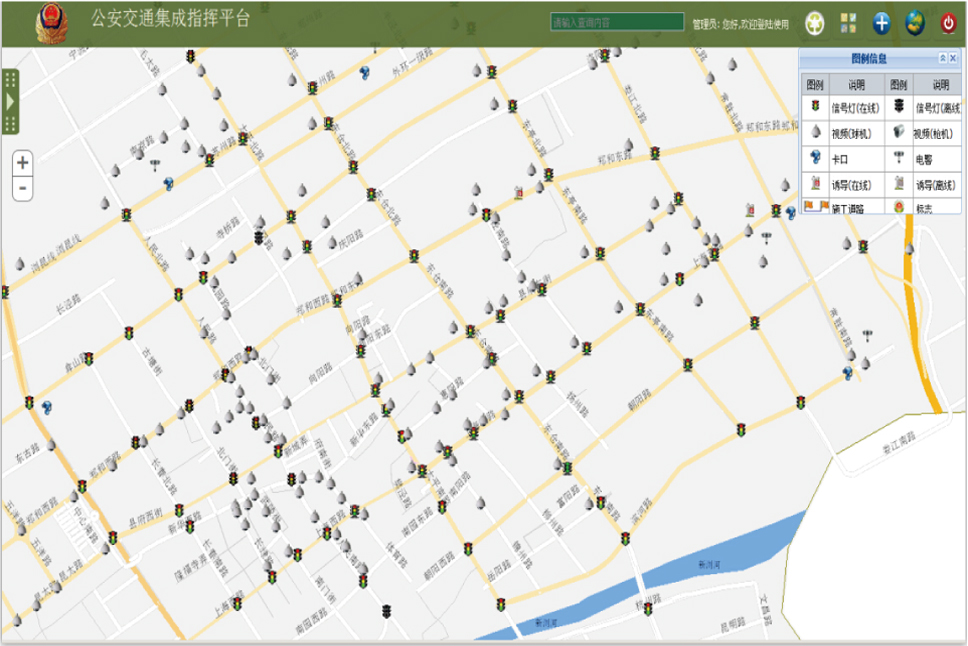Open the four-tile module grid icon
Screen dimensions: 968x646
pos(848,23)
